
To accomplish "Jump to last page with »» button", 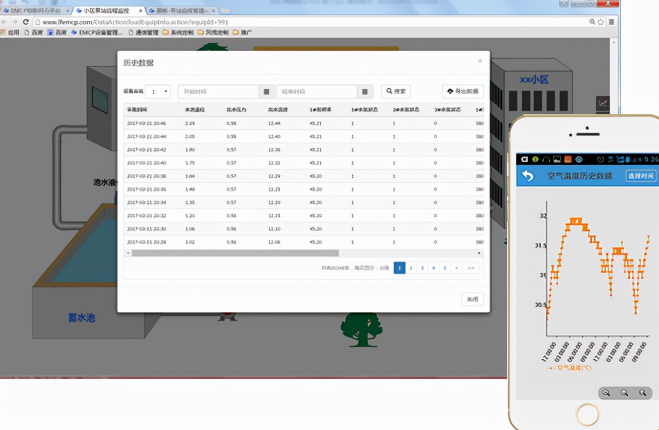I will (471, 268).
